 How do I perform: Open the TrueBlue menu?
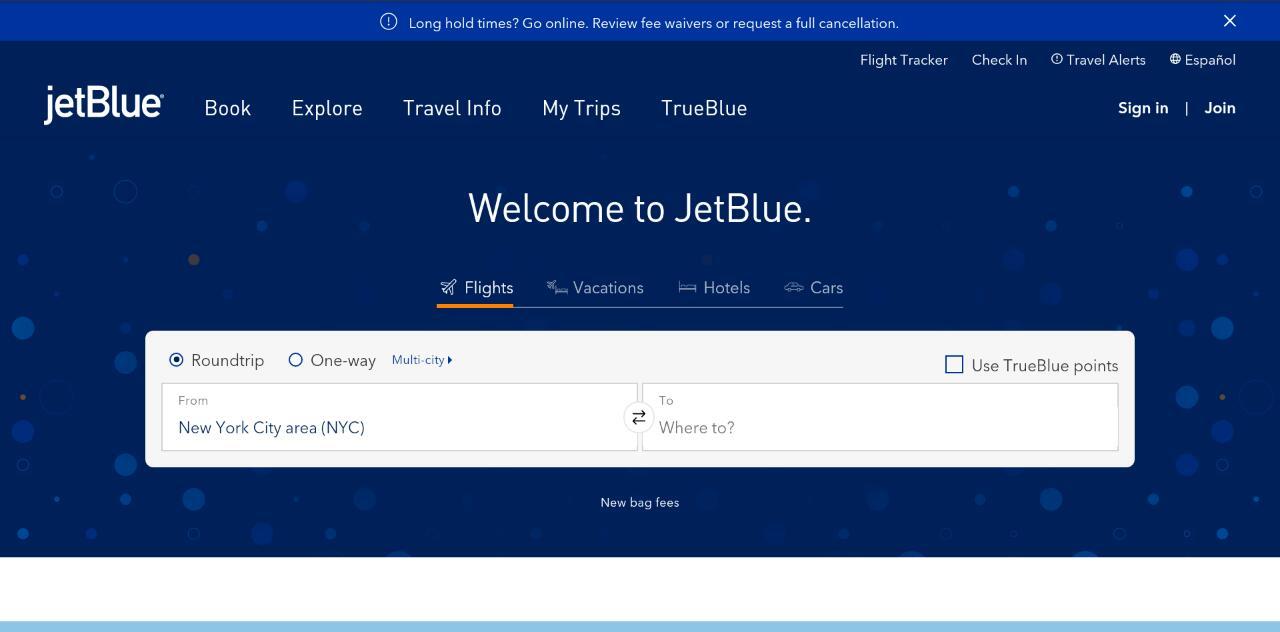[704, 108]
